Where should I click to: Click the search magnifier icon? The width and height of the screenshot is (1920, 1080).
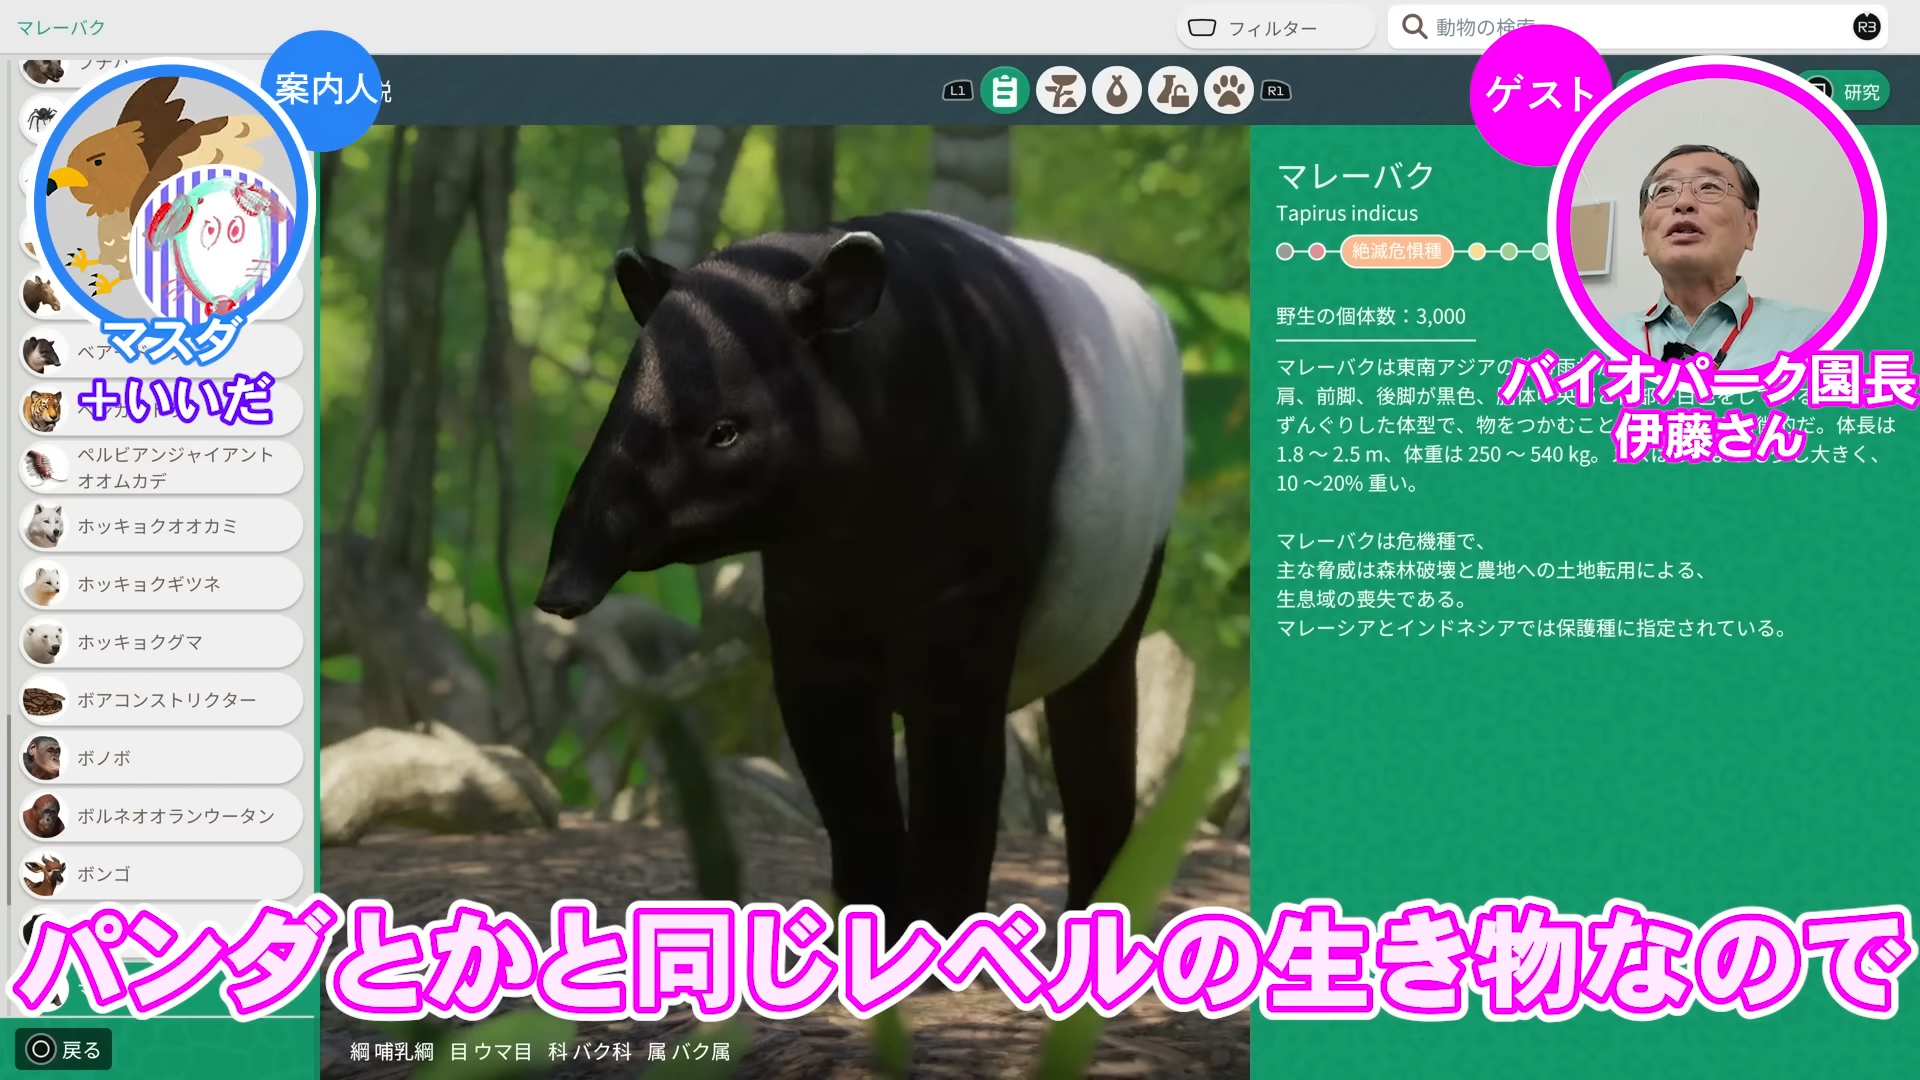click(x=1413, y=27)
